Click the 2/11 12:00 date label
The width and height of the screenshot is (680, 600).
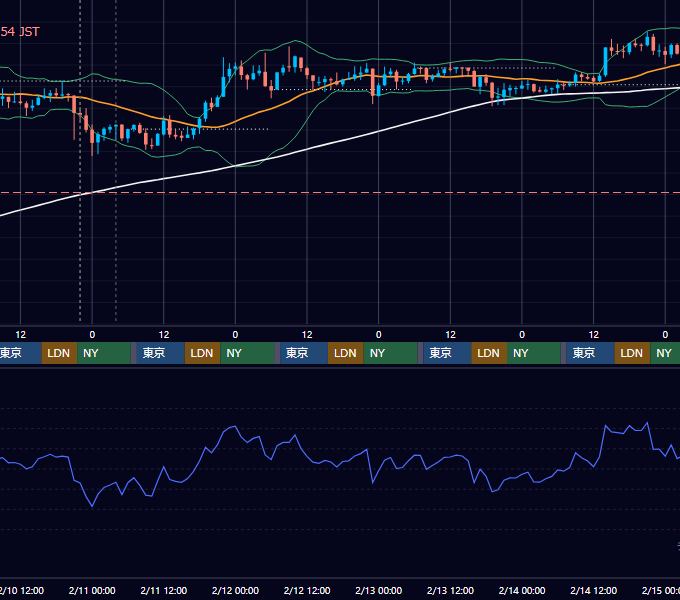pyautogui.click(x=163, y=590)
